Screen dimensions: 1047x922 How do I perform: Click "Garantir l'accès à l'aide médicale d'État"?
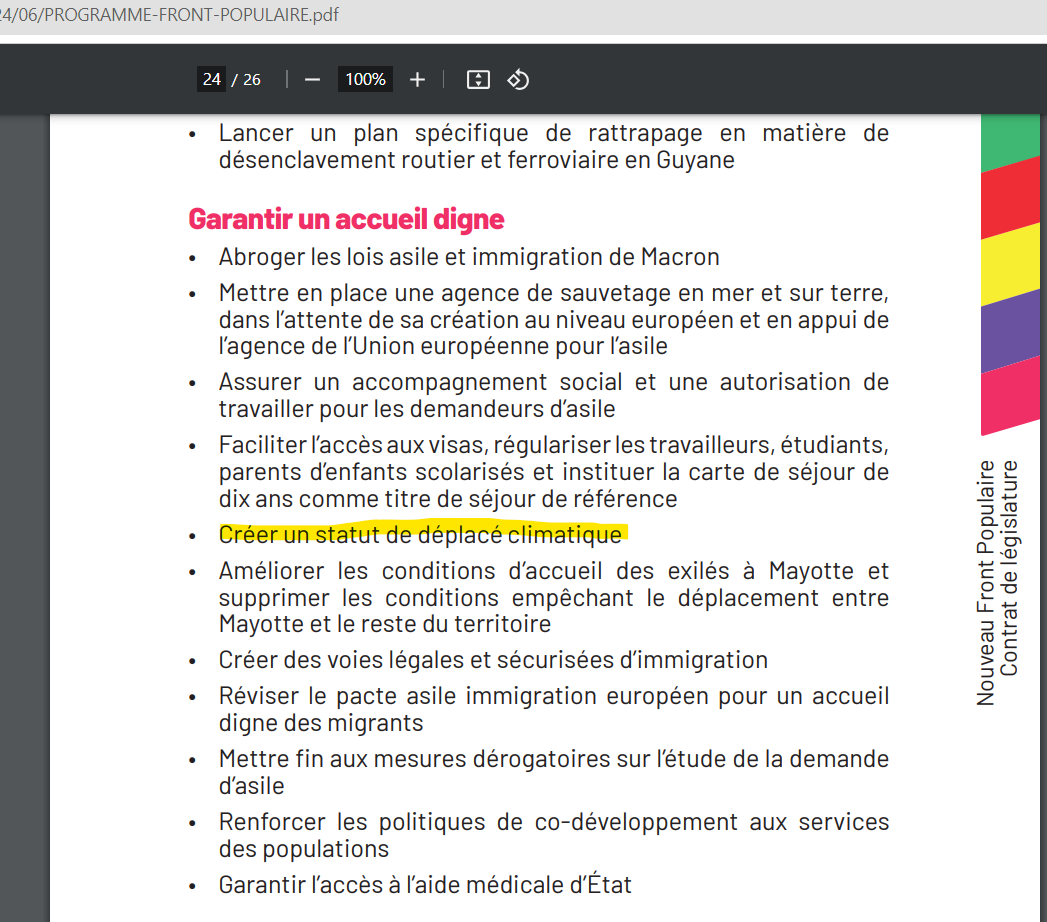[425, 885]
